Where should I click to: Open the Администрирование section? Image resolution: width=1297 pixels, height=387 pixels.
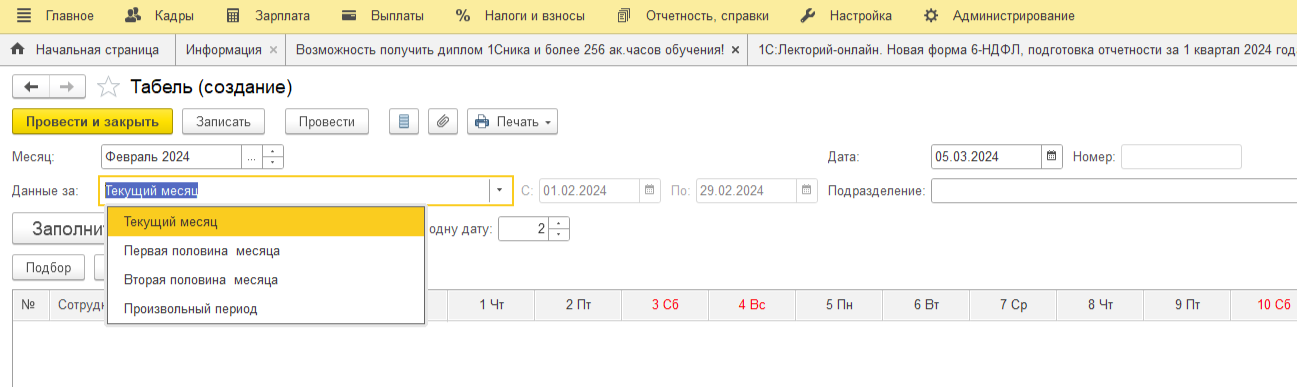click(x=999, y=15)
